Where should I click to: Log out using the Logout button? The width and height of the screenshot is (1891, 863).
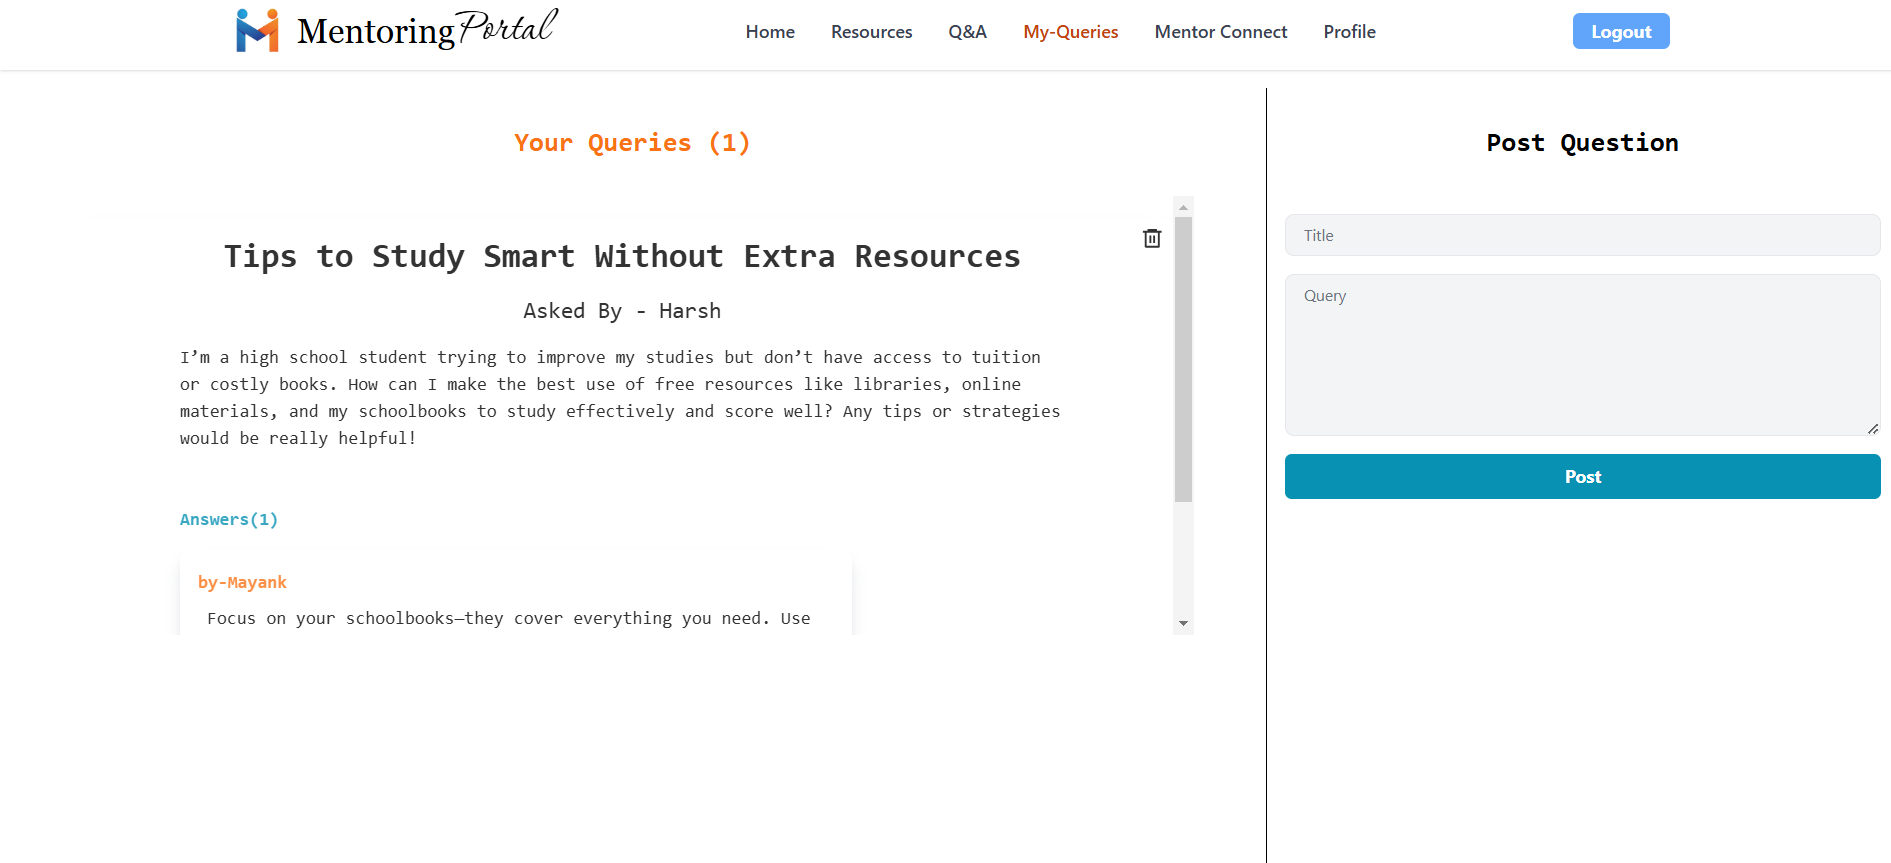pyautogui.click(x=1620, y=31)
